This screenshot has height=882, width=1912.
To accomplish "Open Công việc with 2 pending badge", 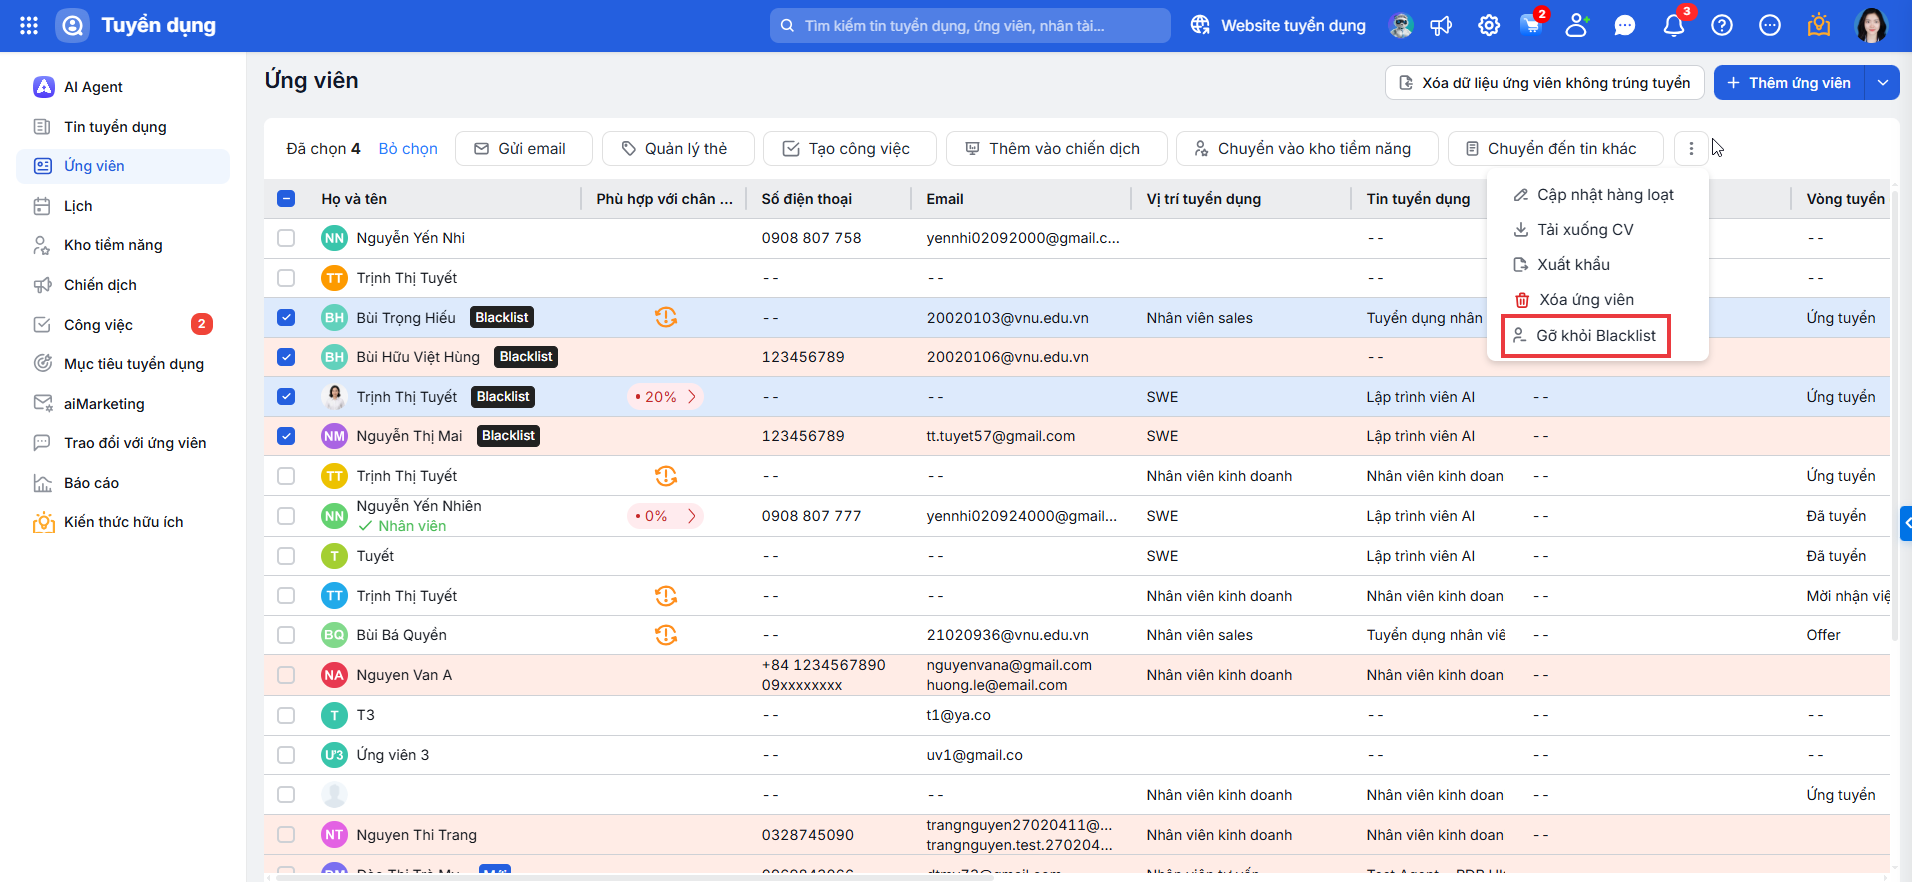I will pos(123,325).
